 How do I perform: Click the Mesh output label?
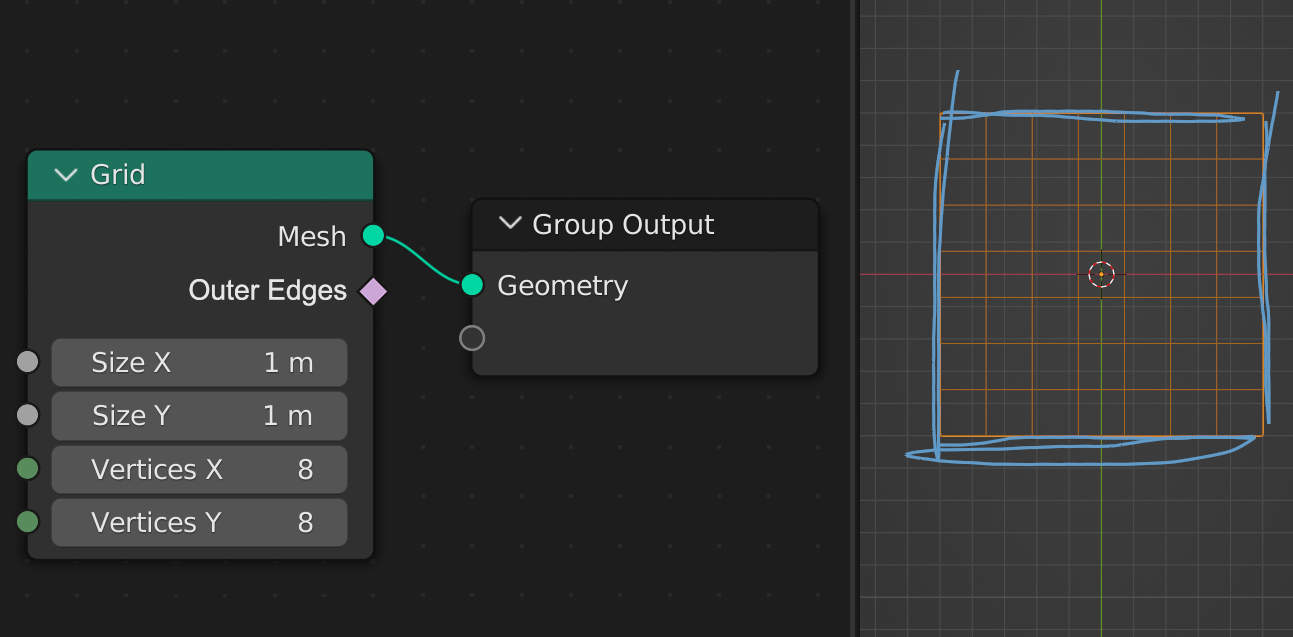coord(312,237)
